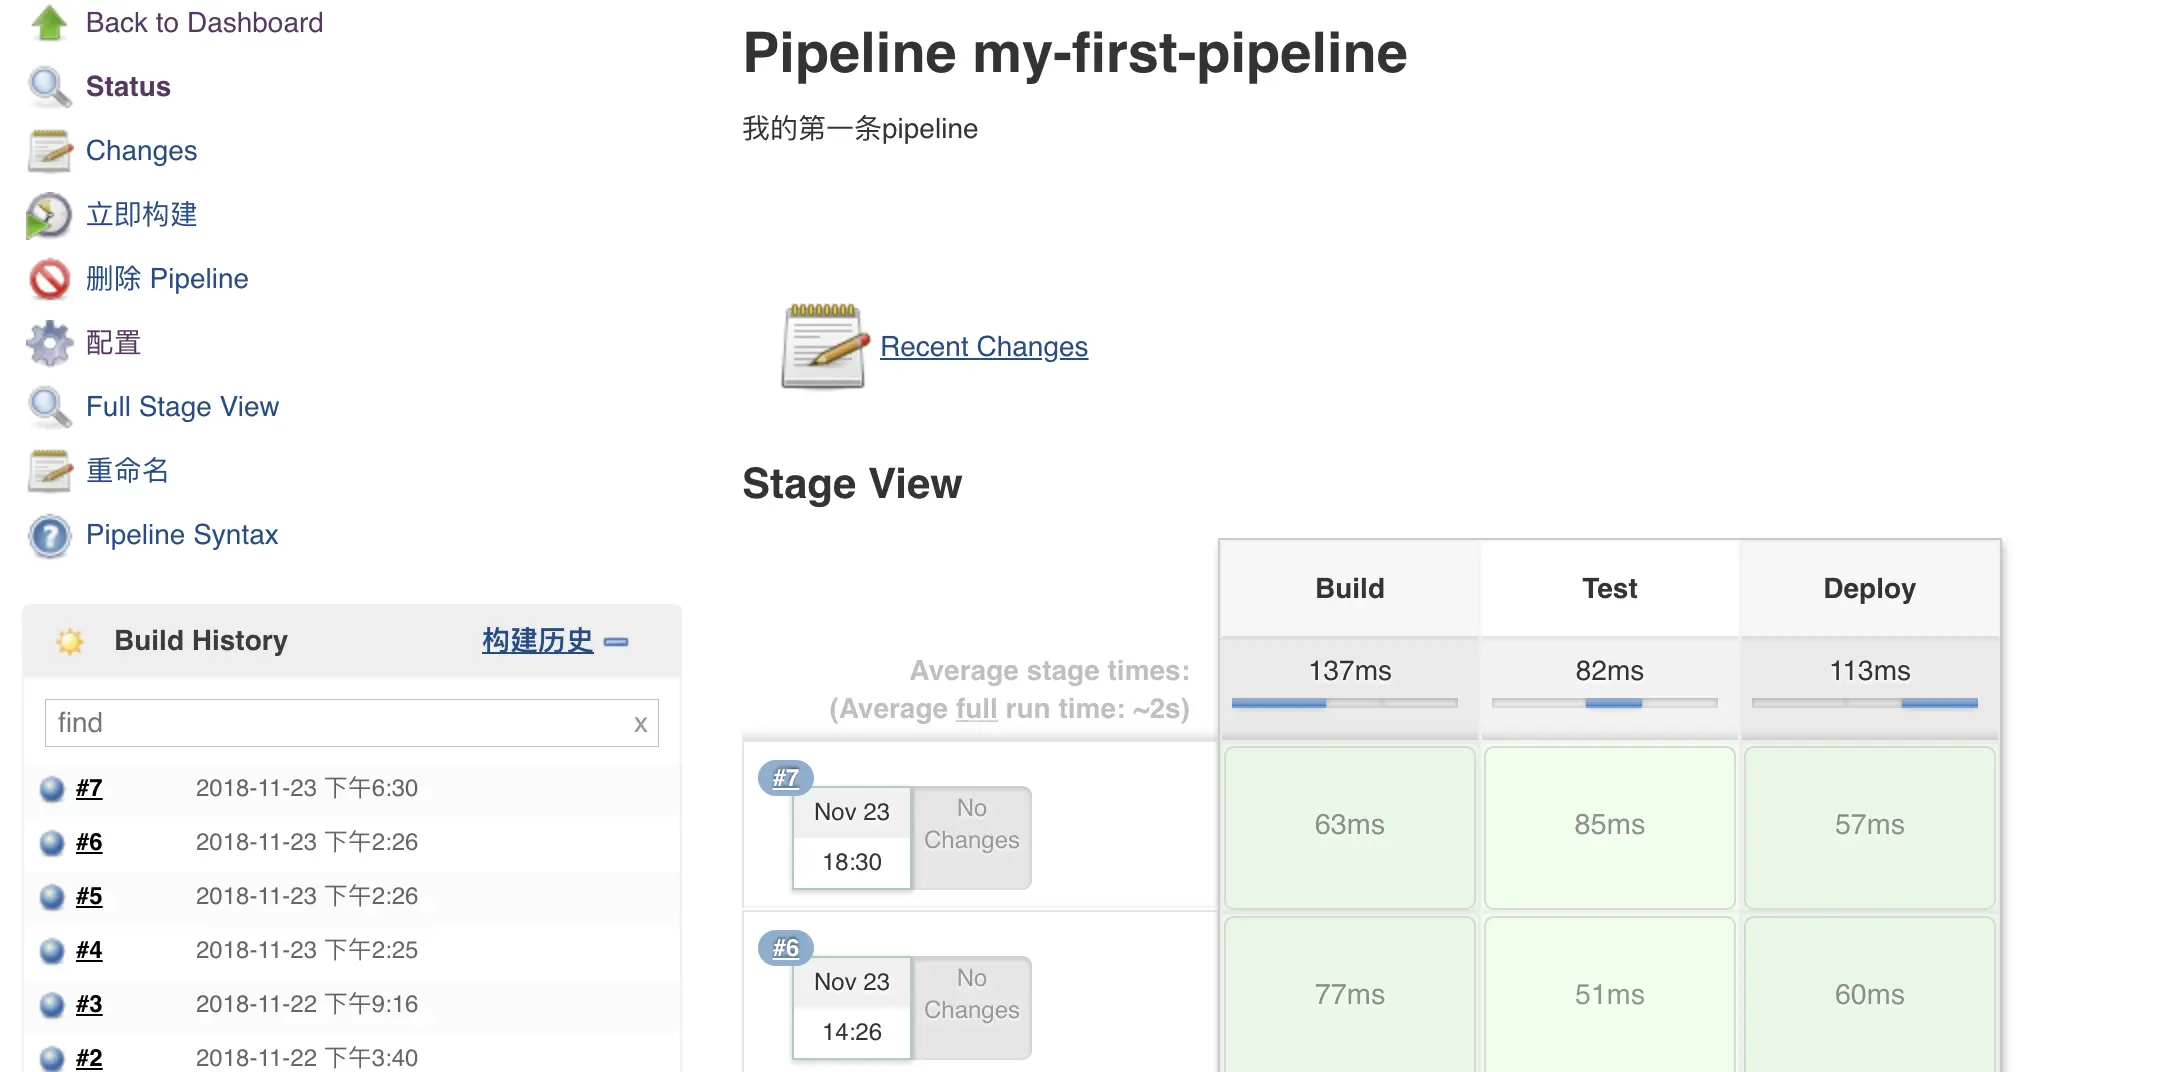Click the #7 badge in Stage View
This screenshot has width=2174, height=1072.
[x=786, y=778]
